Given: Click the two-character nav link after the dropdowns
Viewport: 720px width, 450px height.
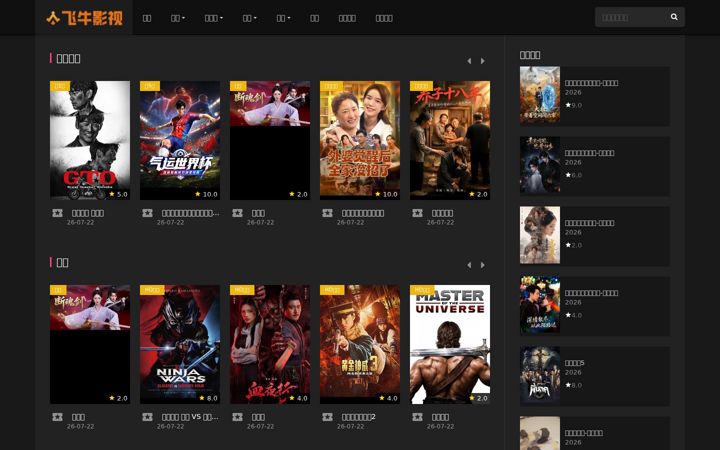Looking at the screenshot, I should point(315,18).
